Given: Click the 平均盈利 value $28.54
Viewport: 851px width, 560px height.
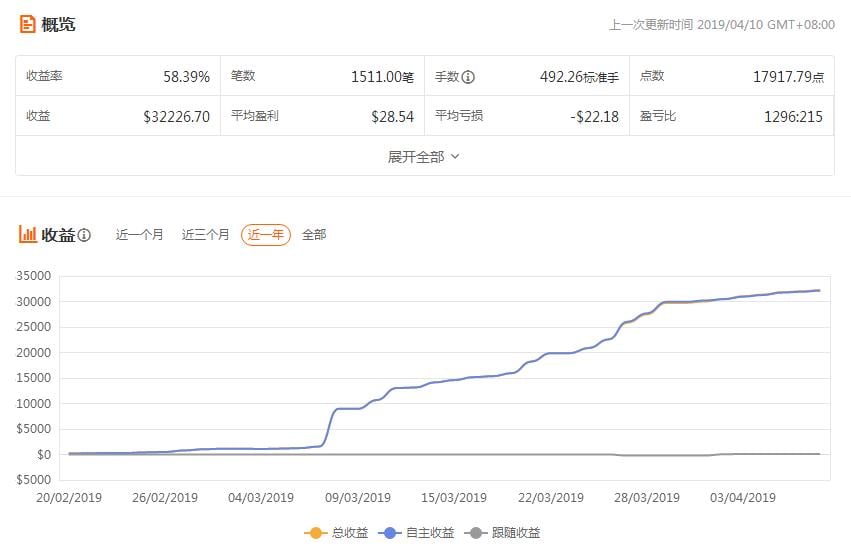Looking at the screenshot, I should coord(392,117).
